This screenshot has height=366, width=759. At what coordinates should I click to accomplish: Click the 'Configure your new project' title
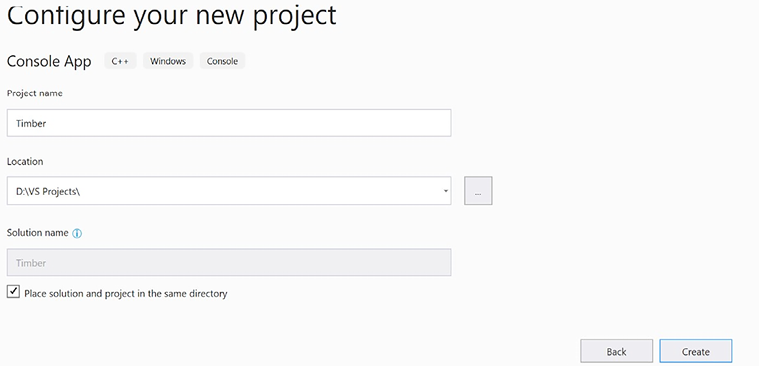point(171,15)
